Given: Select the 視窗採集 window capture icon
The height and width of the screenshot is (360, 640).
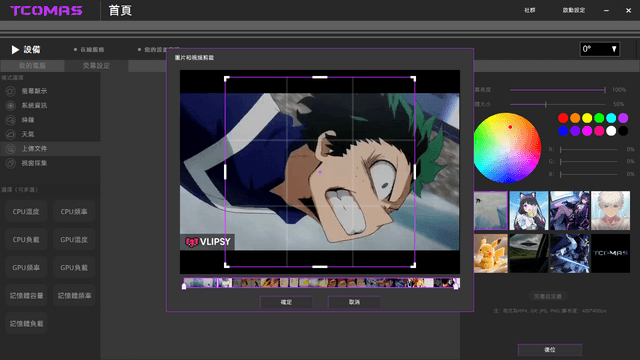Looking at the screenshot, I should click(x=11, y=163).
